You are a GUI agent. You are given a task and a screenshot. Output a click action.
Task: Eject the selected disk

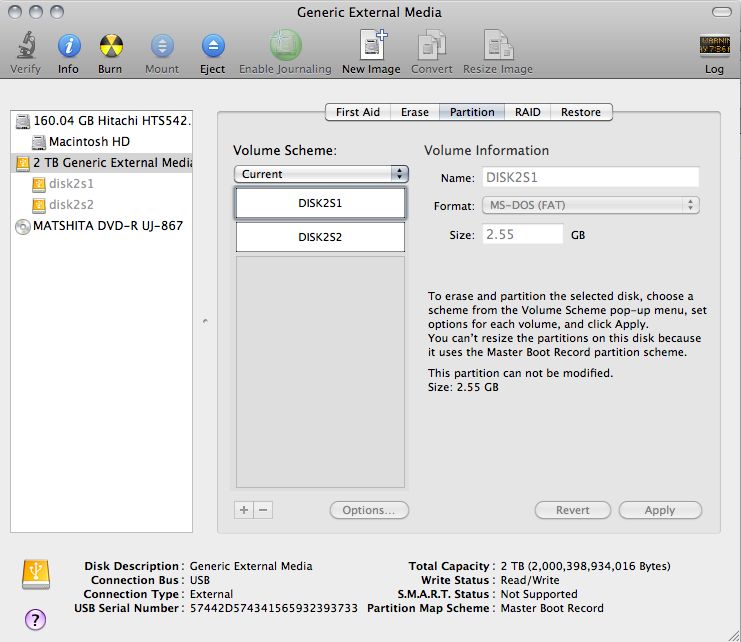pos(213,46)
